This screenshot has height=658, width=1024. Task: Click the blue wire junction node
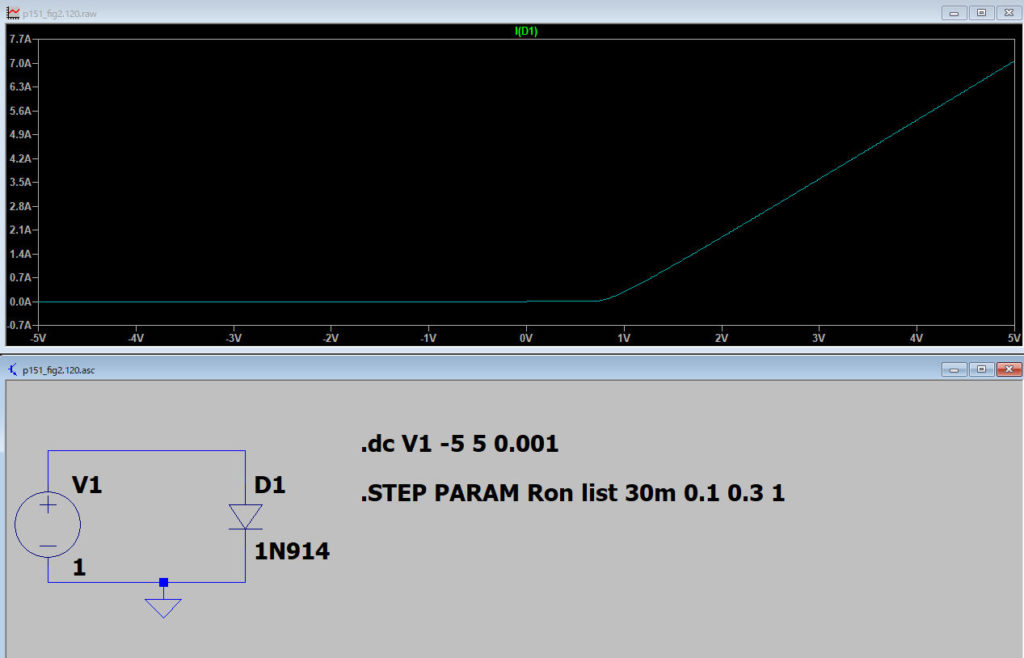[x=163, y=582]
